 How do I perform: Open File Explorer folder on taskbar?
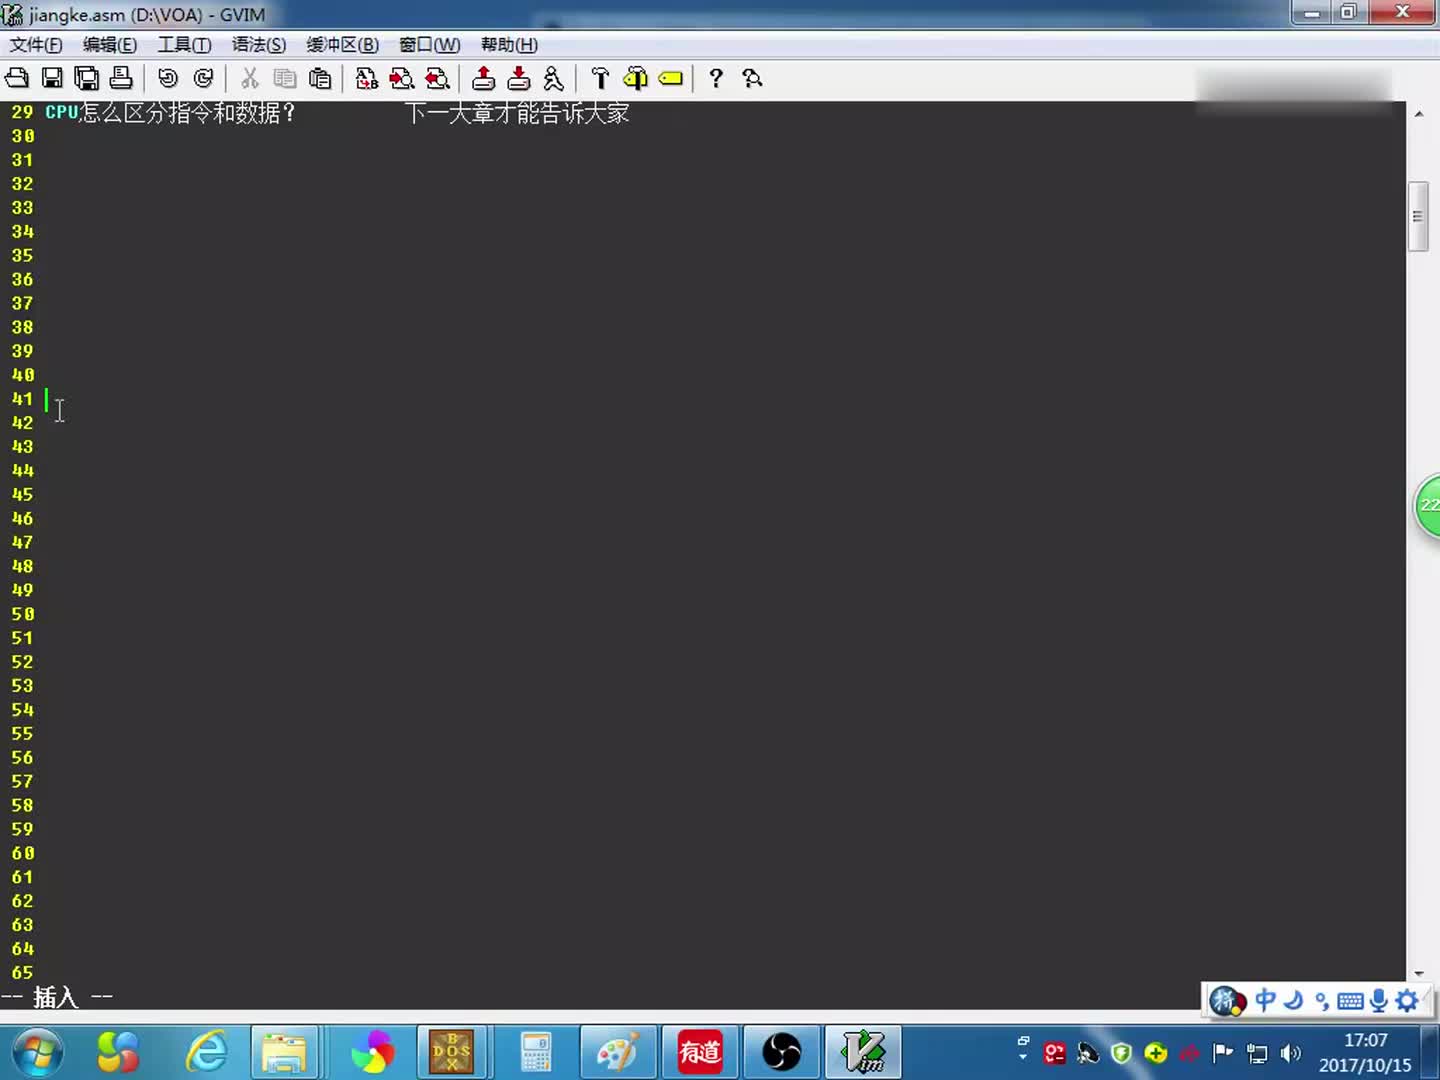pos(285,1052)
